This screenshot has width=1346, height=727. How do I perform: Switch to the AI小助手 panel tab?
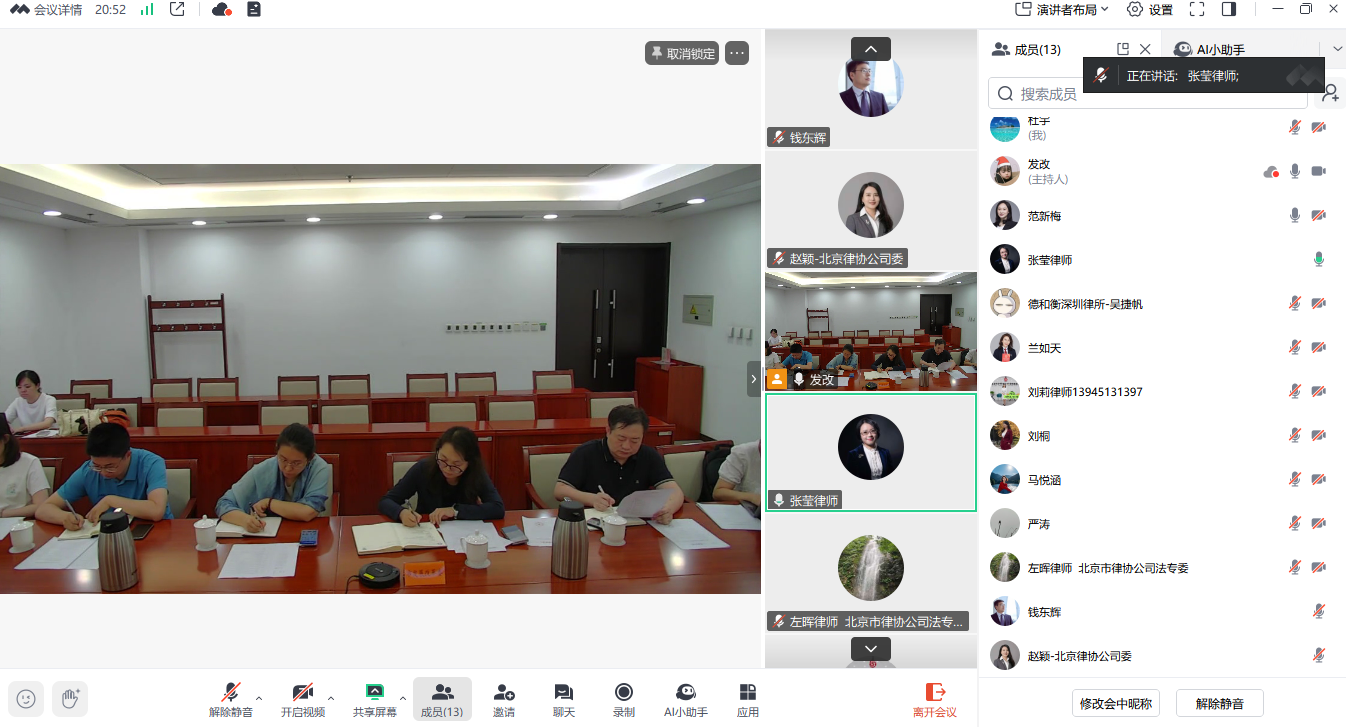[x=1210, y=50]
